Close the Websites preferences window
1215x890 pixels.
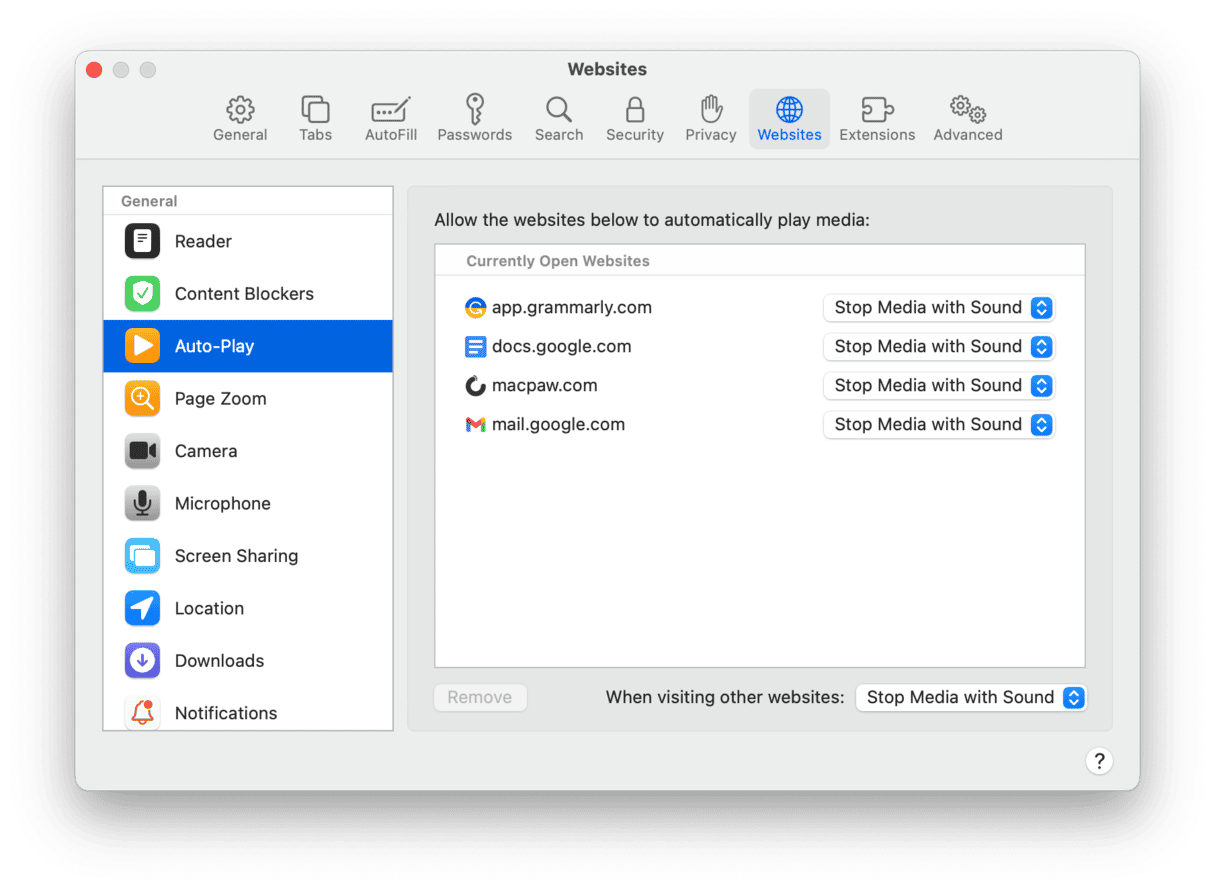pos(94,70)
